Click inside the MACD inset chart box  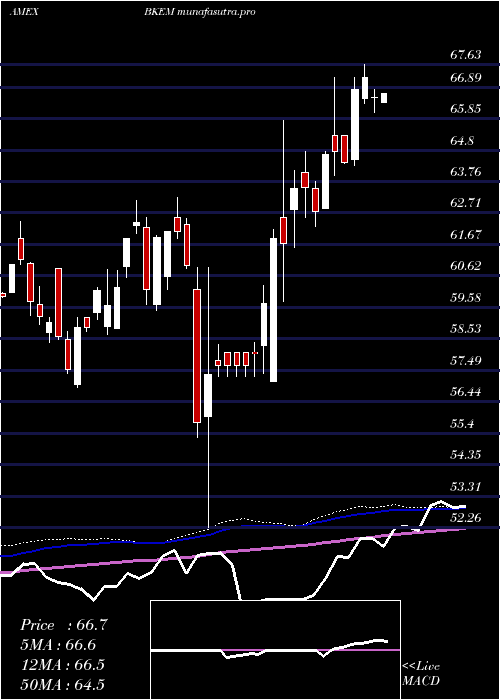275,650
